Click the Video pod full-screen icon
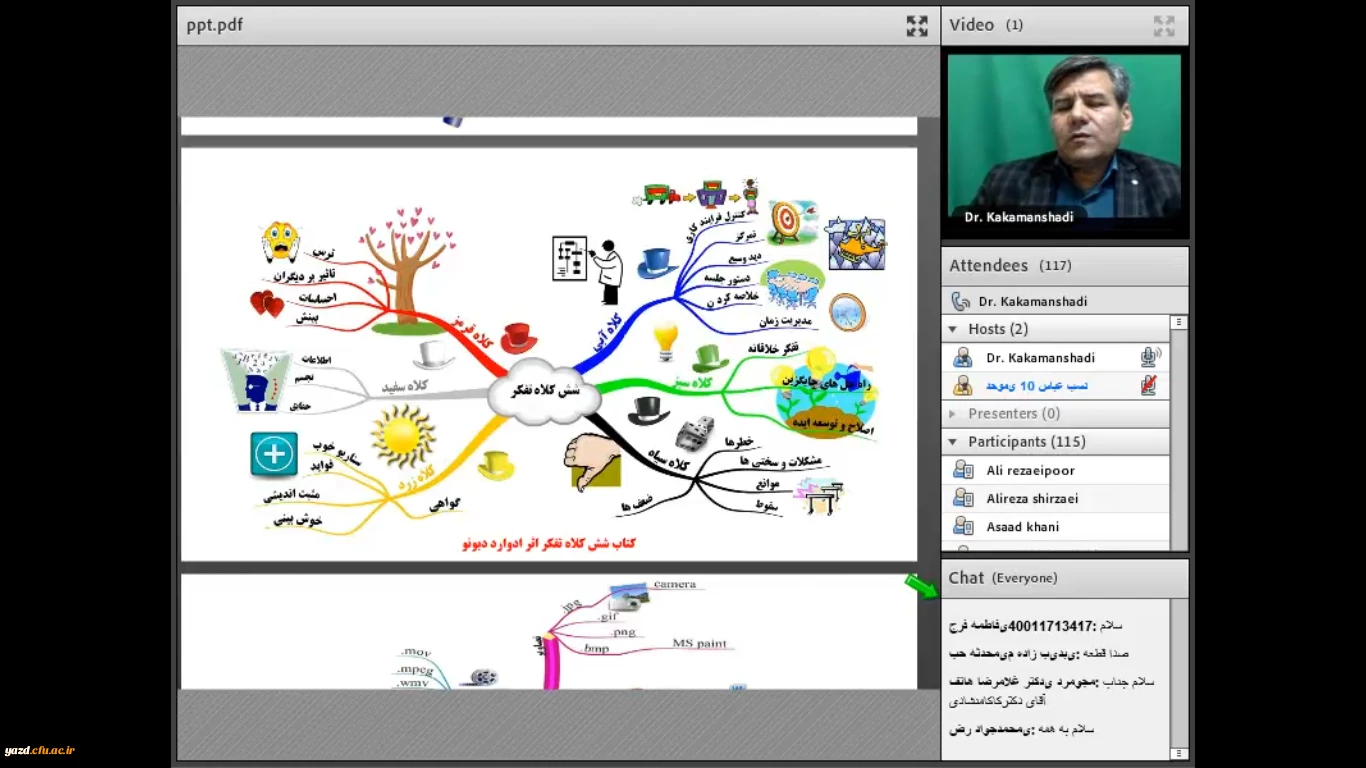Screen dimensions: 1366x768 point(1163,26)
